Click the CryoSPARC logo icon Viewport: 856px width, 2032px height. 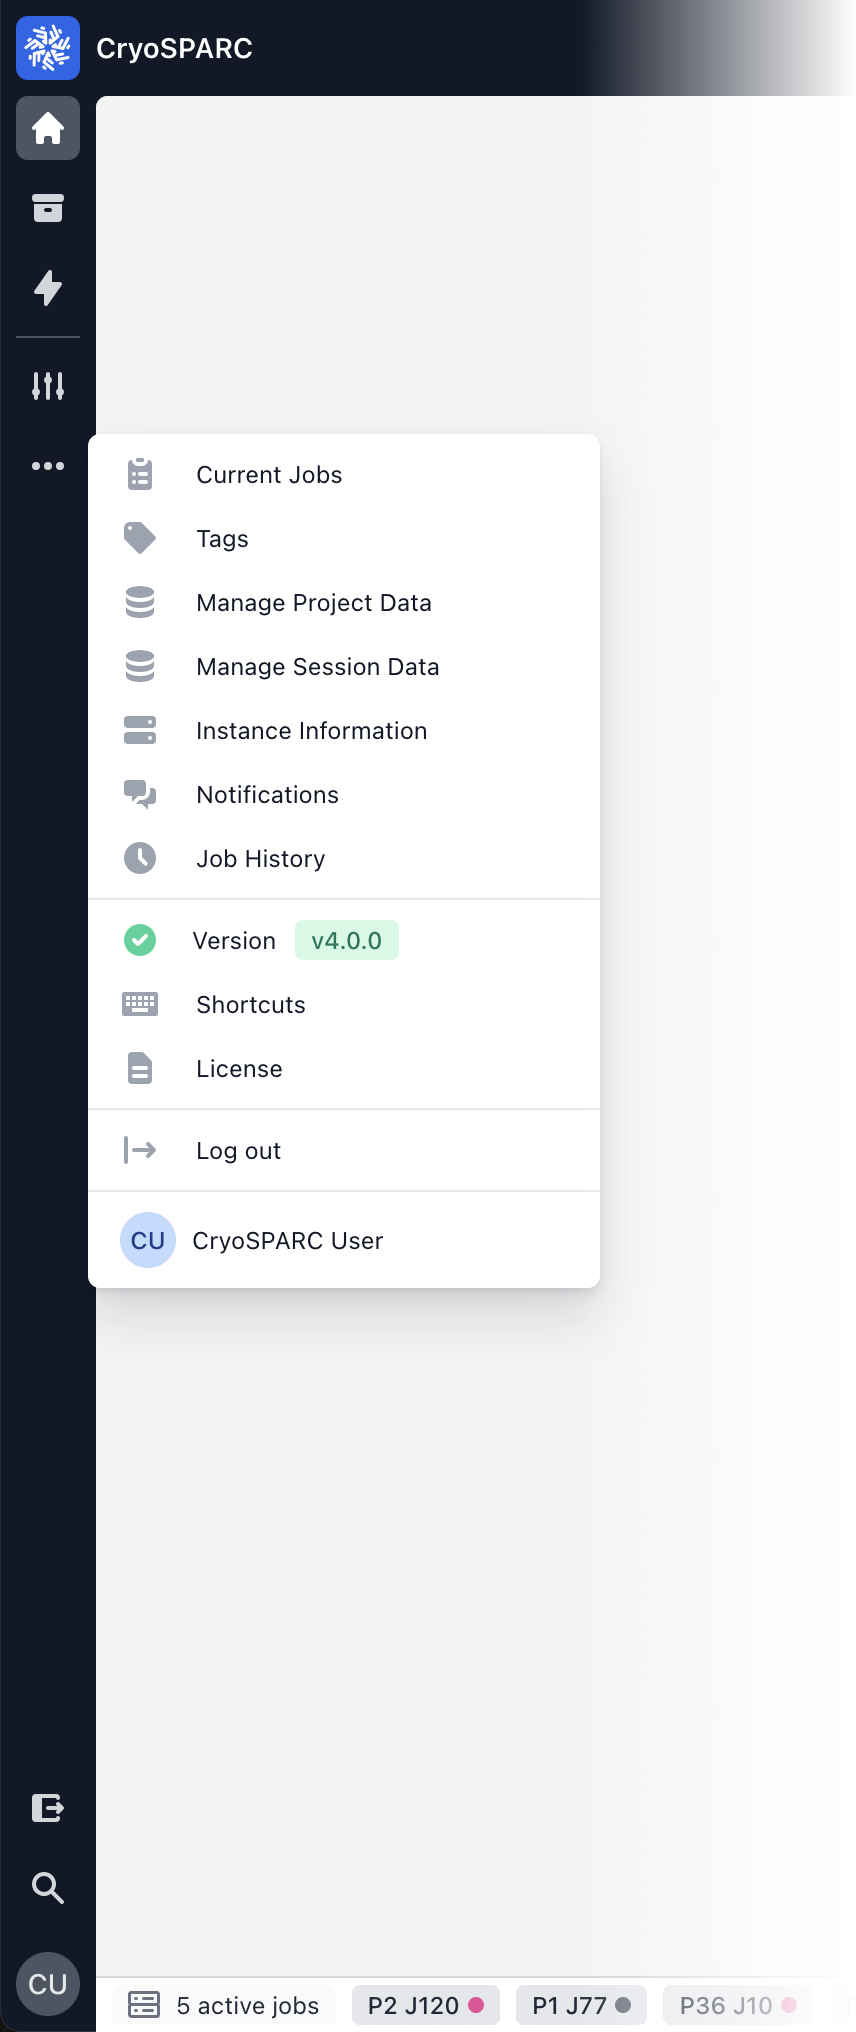[48, 48]
